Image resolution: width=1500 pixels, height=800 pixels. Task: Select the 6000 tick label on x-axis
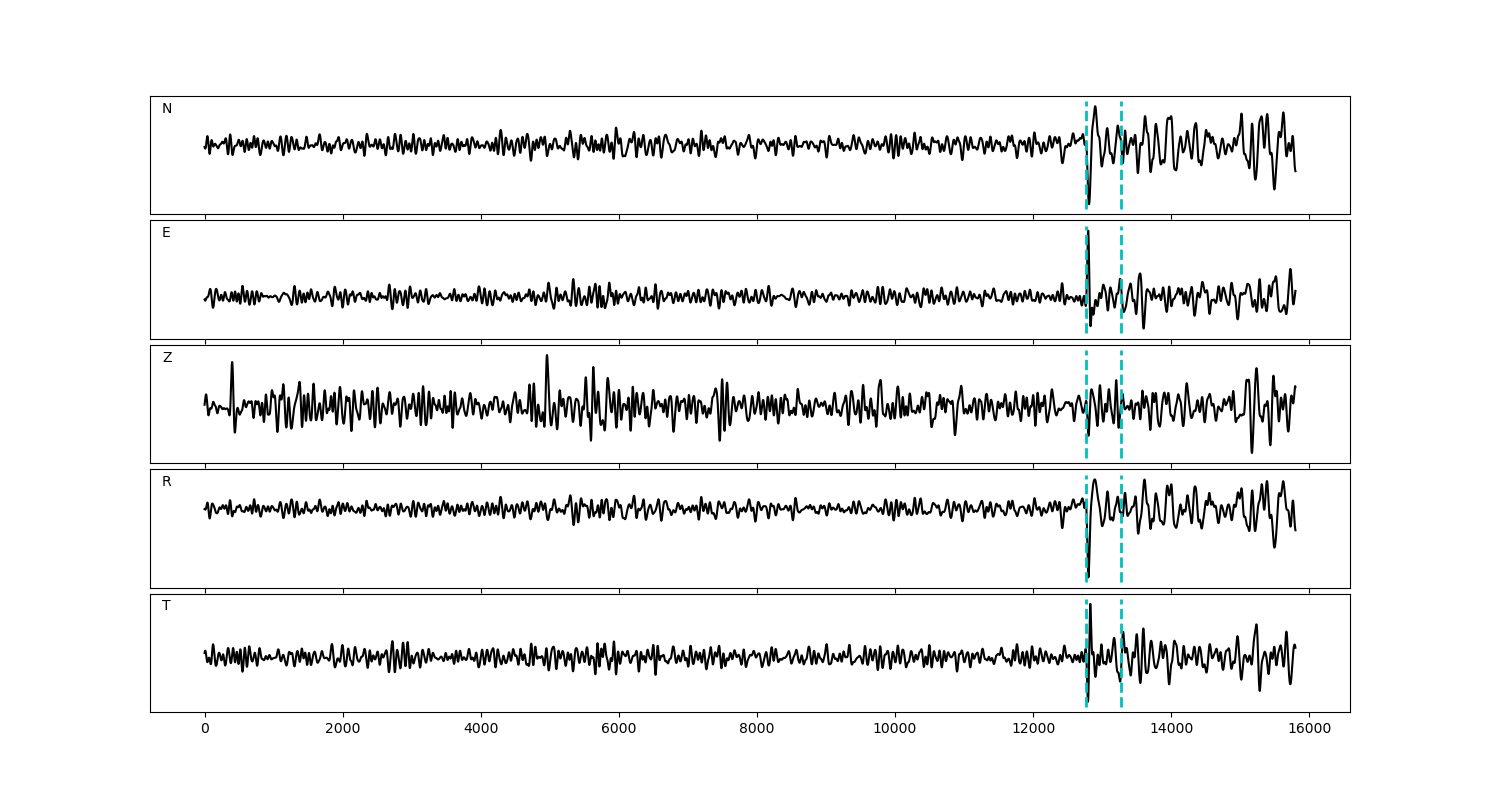pos(619,730)
